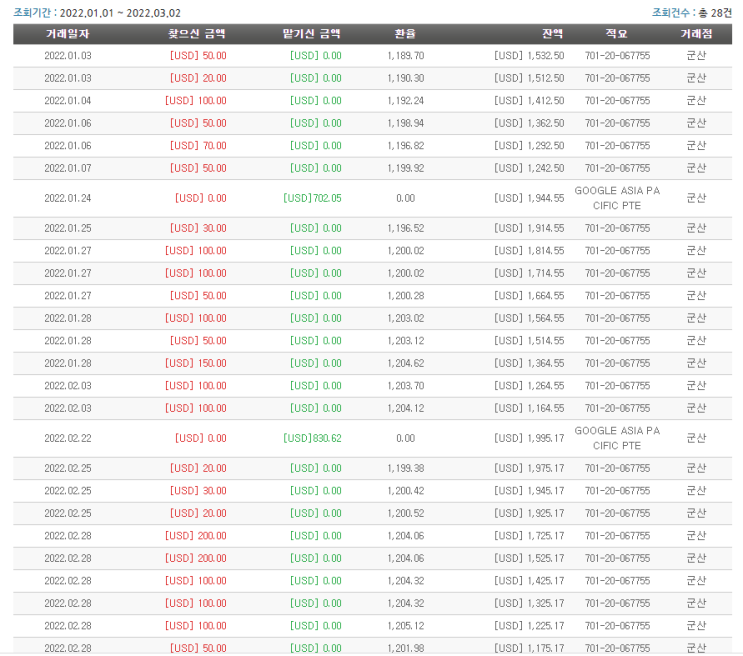Click exchange rate 1,204.62
Viewport: 743px width, 656px height.
tap(406, 364)
